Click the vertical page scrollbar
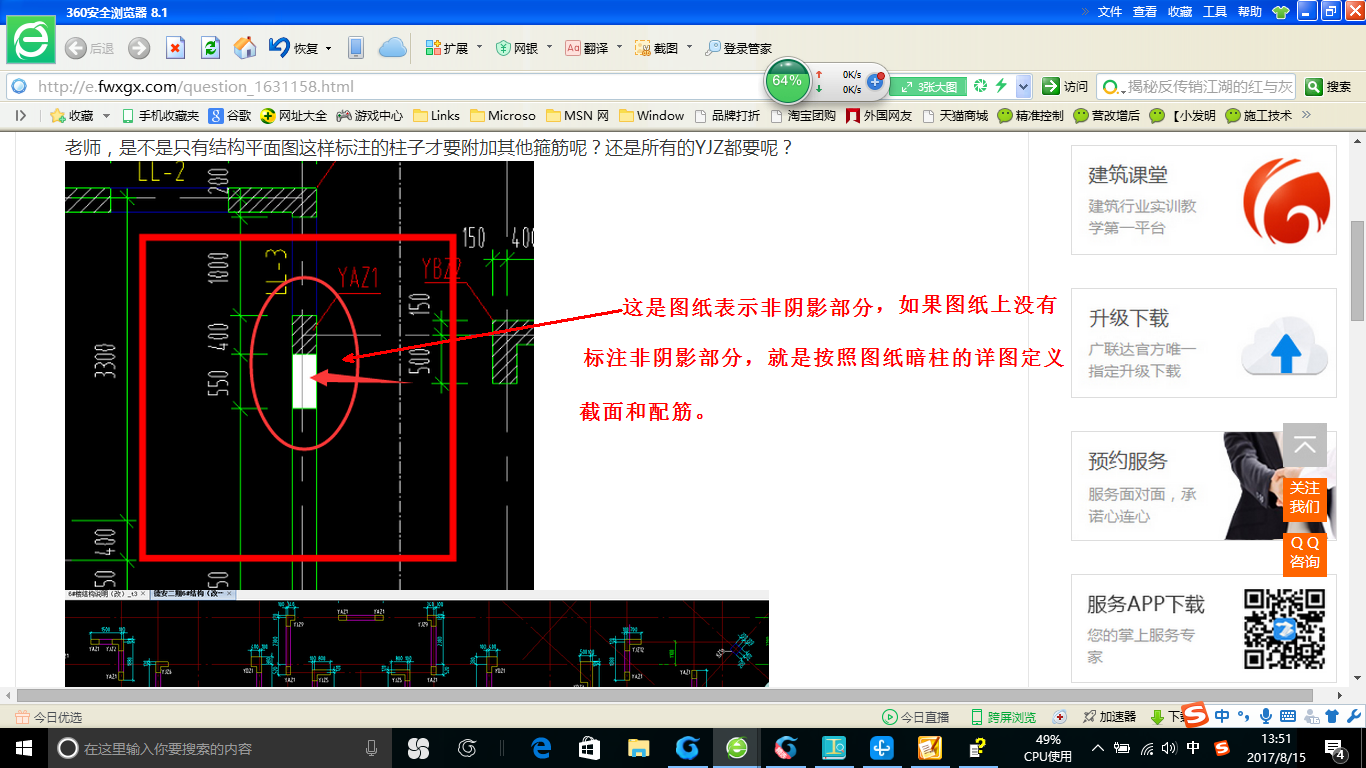1366x768 pixels. pyautogui.click(x=1357, y=270)
